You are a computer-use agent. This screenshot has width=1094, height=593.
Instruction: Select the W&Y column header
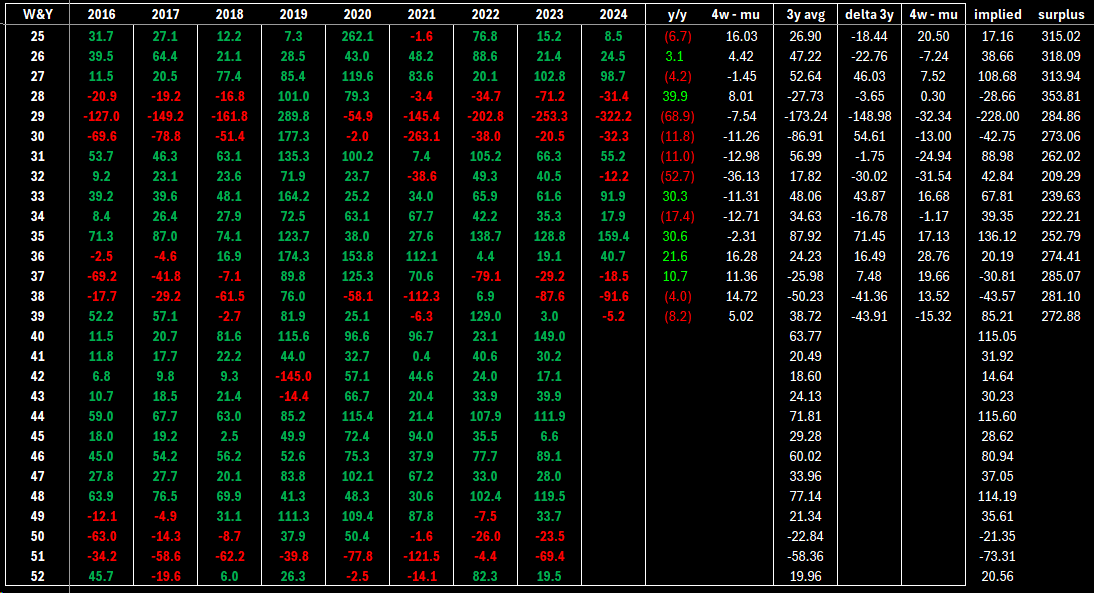pyautogui.click(x=38, y=15)
